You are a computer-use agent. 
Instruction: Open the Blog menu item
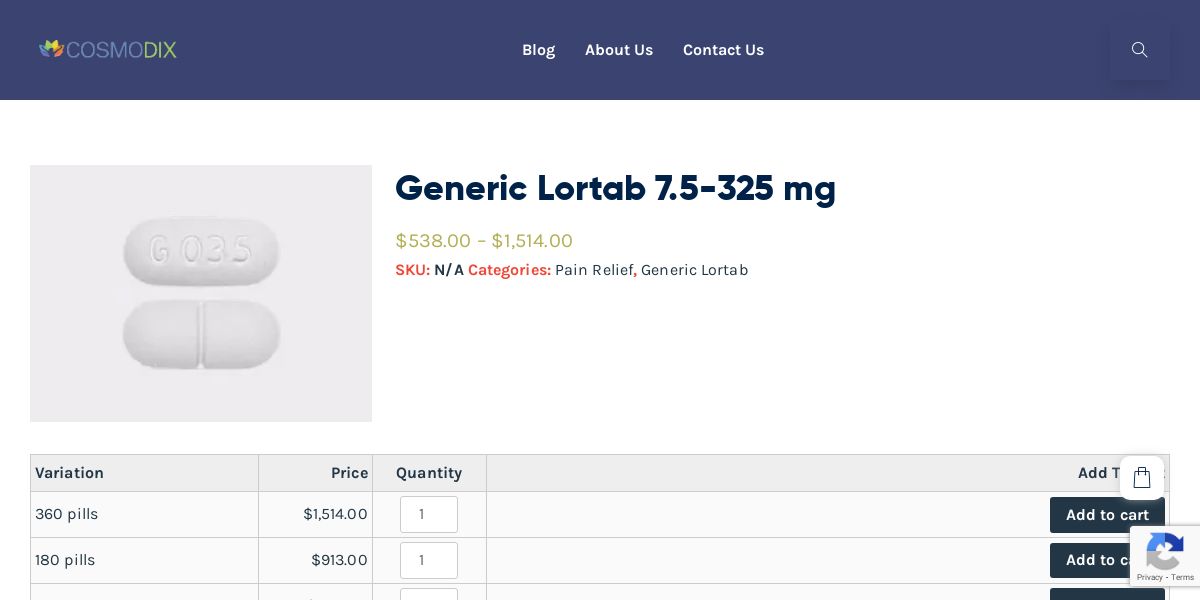(x=538, y=50)
